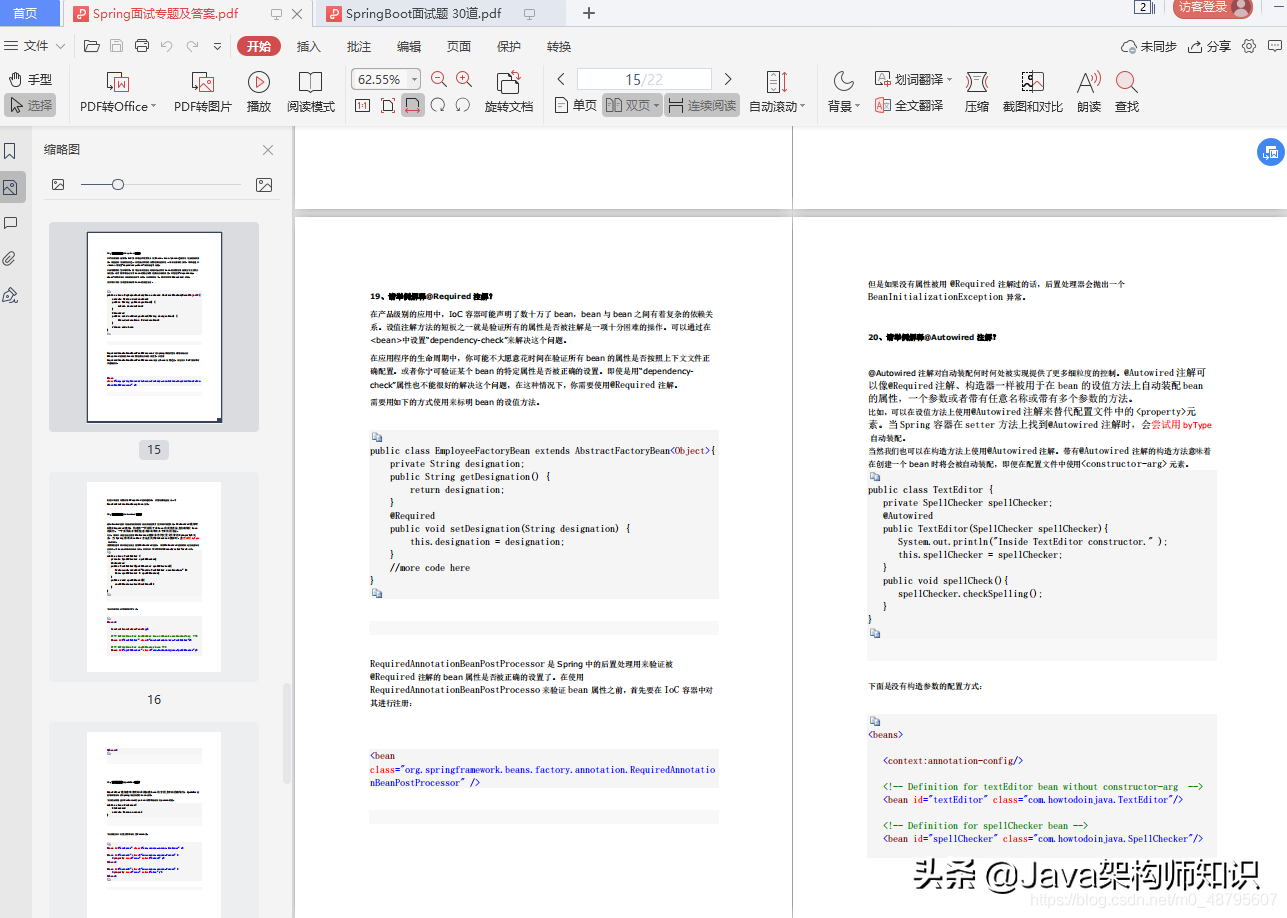Viewport: 1287px width, 918px height.
Task: Click 旋转文档 rotate document tool
Action: (509, 93)
